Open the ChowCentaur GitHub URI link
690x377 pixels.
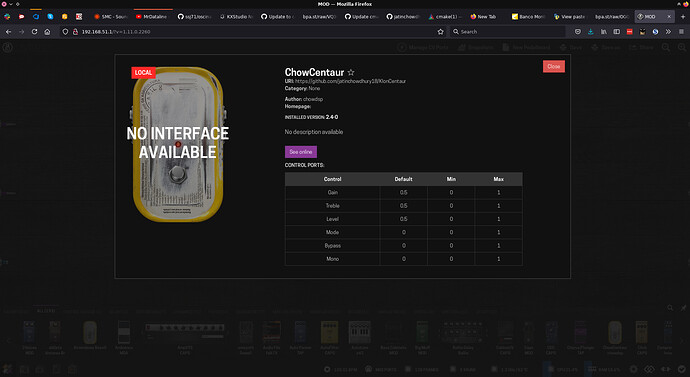pyautogui.click(x=350, y=81)
